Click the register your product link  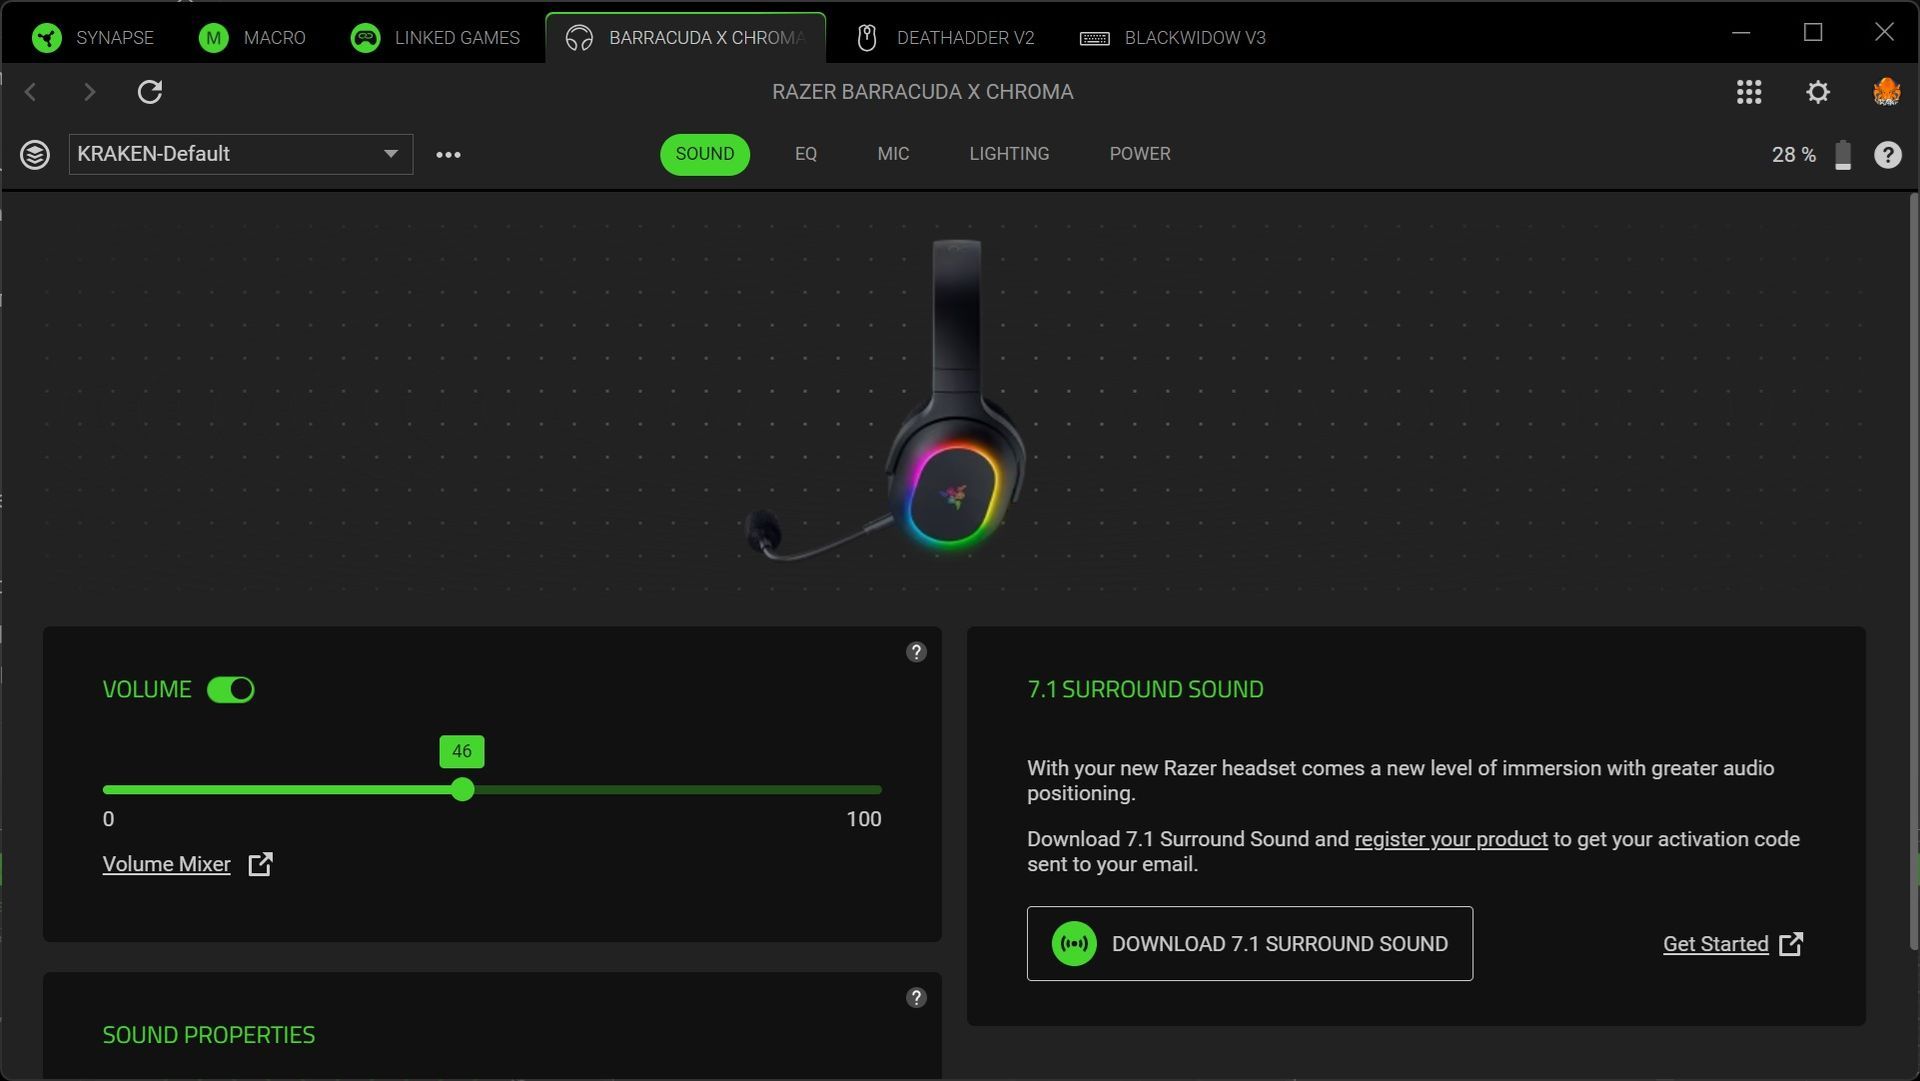(x=1450, y=839)
